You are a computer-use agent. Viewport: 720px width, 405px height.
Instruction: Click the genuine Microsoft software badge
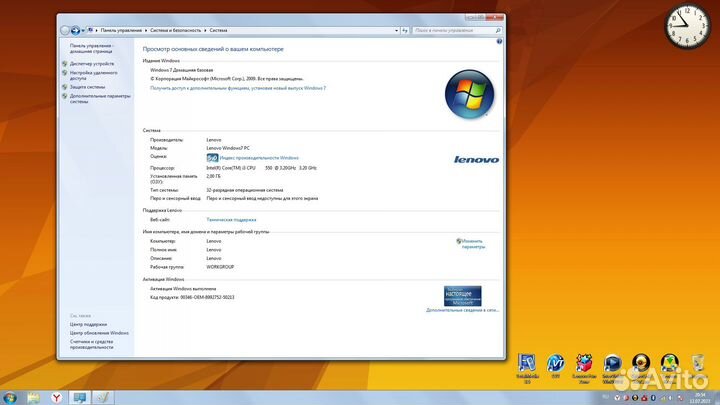(x=462, y=296)
